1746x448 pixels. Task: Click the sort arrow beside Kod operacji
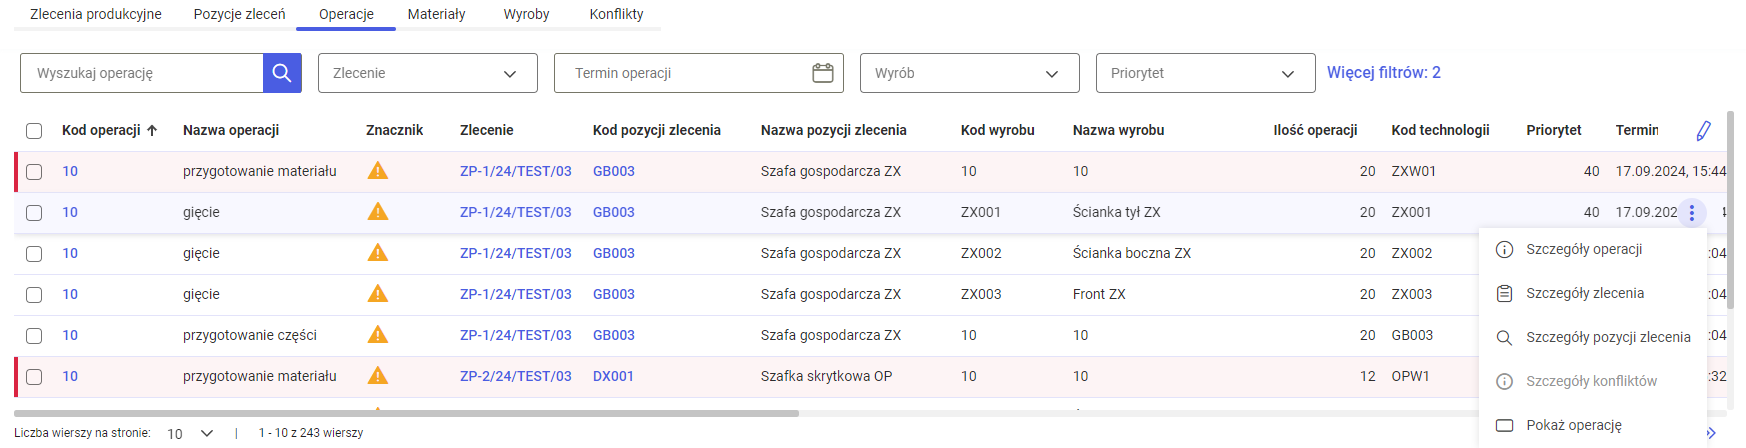pyautogui.click(x=152, y=131)
